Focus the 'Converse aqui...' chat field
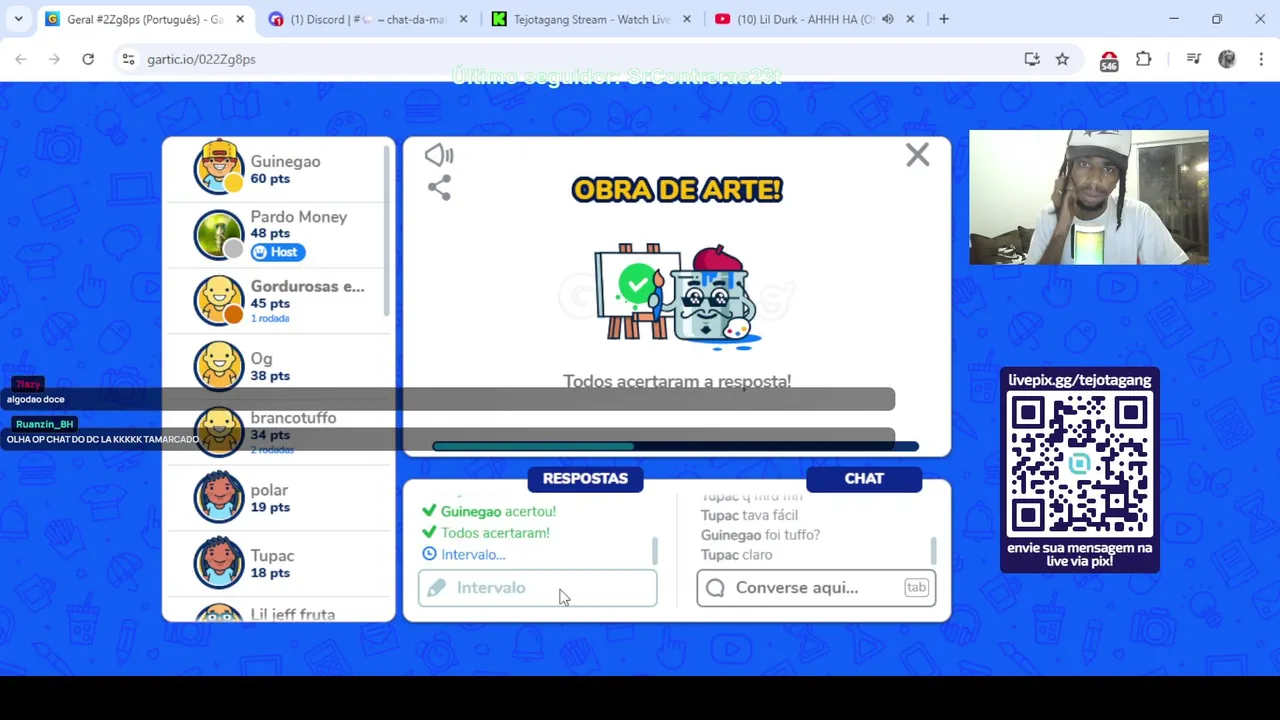1280x720 pixels. coord(816,588)
